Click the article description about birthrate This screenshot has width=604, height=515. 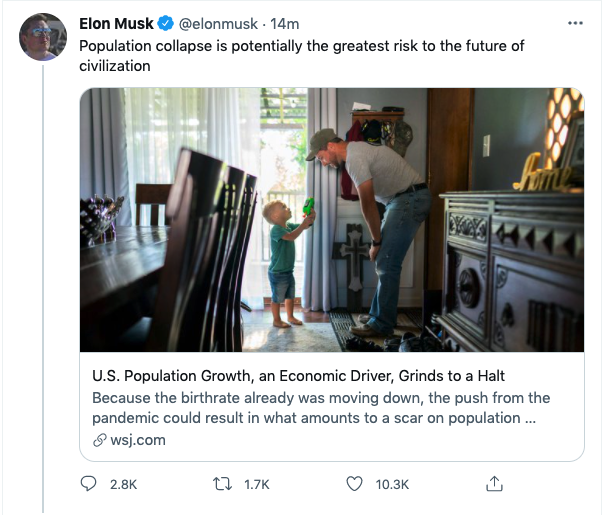coord(321,408)
